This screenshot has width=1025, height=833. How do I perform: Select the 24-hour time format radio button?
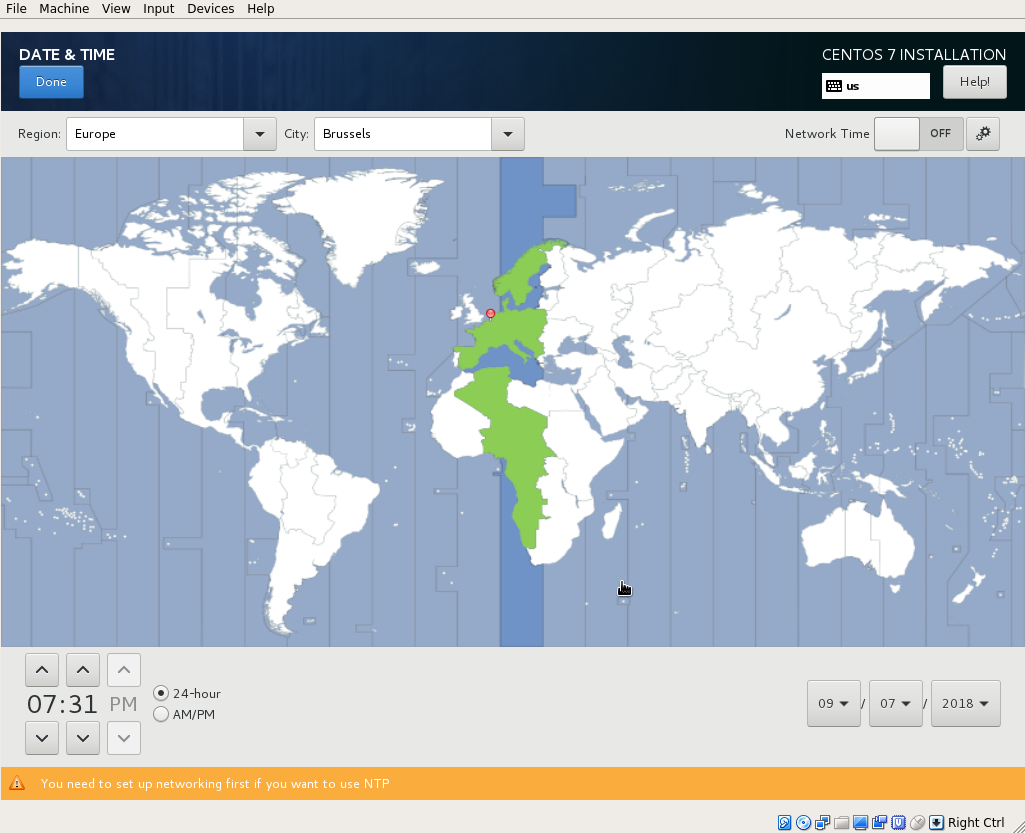pyautogui.click(x=160, y=693)
